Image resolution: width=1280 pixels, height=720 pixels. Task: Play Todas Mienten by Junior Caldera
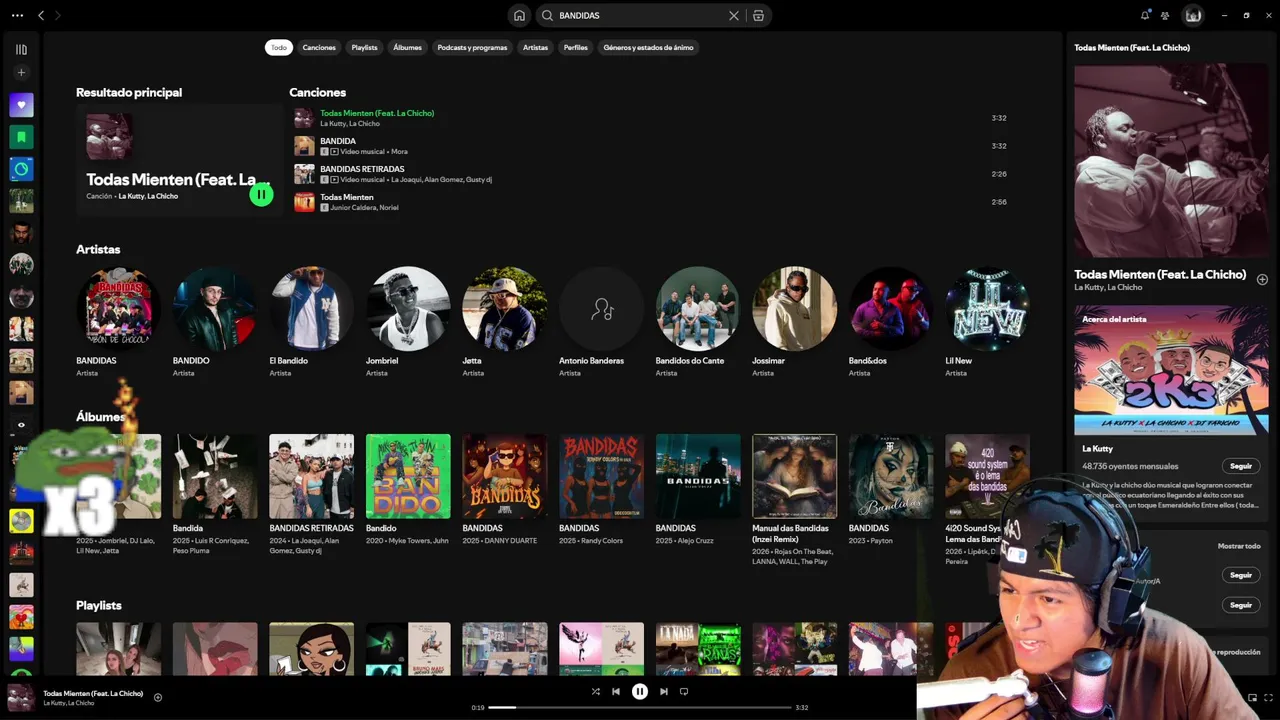pos(650,202)
